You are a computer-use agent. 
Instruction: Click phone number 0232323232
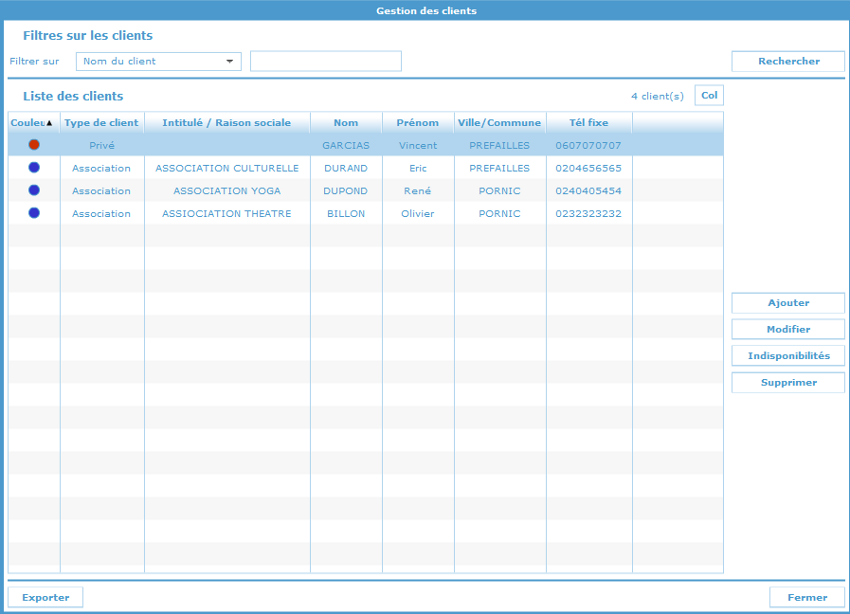[589, 214]
